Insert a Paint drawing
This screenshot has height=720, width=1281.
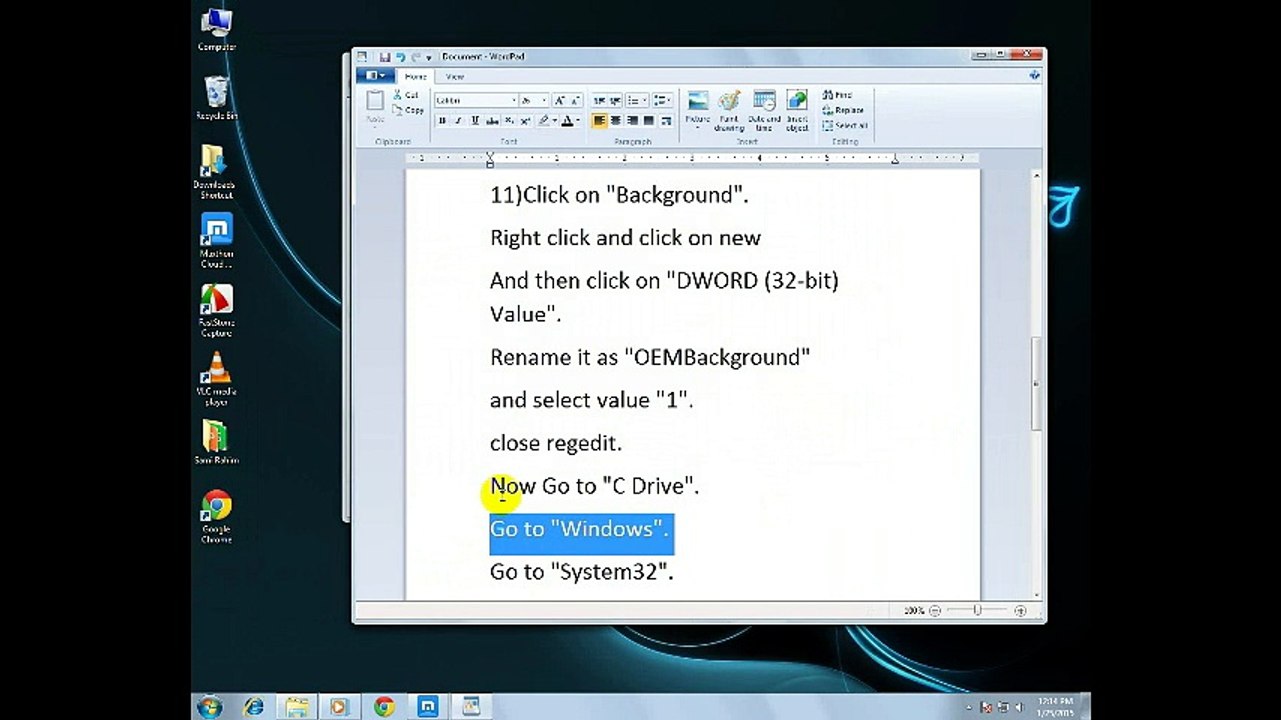coord(729,110)
